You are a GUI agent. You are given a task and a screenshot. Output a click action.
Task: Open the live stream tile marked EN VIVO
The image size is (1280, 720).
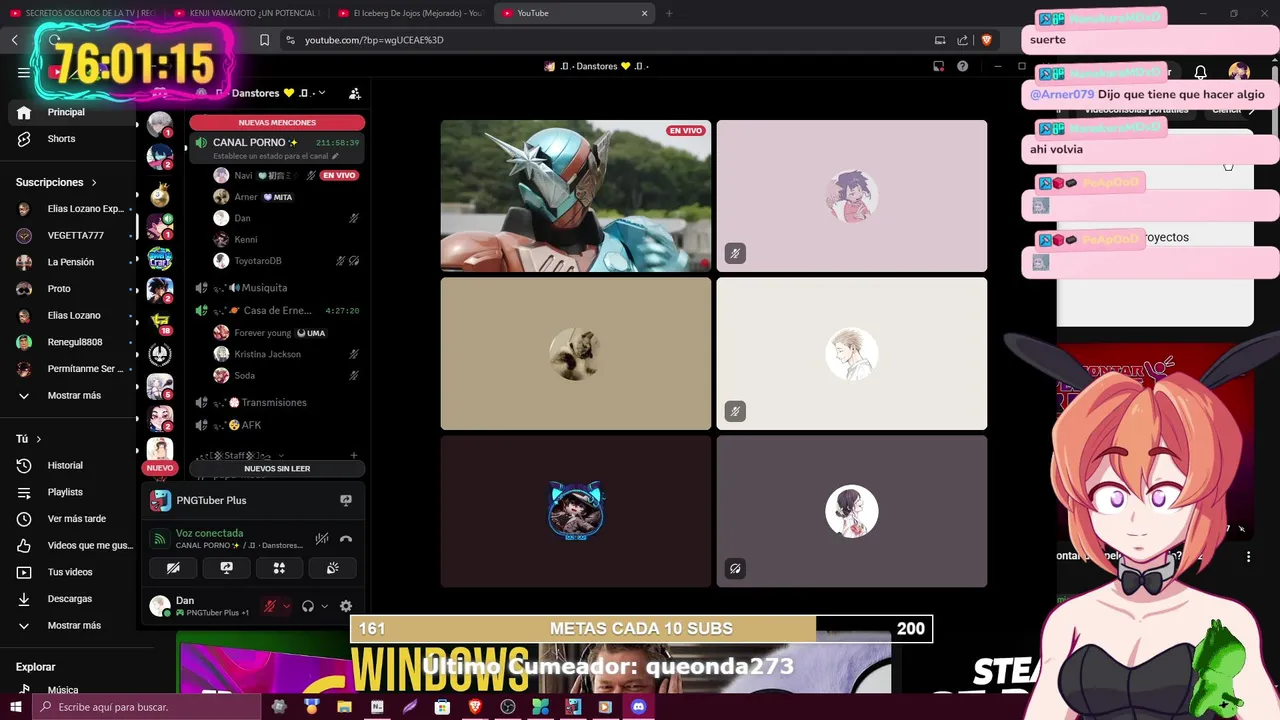[x=576, y=196]
